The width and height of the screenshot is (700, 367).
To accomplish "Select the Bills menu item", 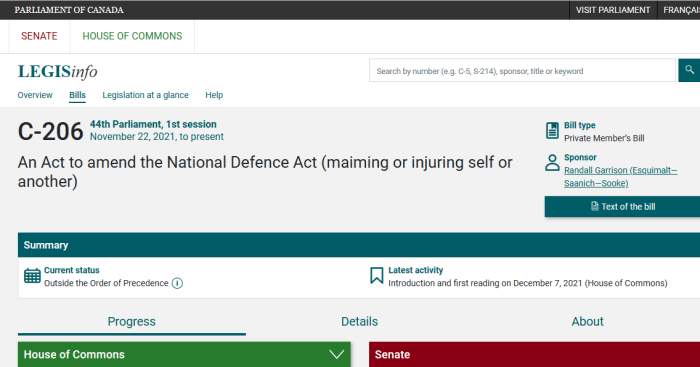I will click(x=77, y=95).
